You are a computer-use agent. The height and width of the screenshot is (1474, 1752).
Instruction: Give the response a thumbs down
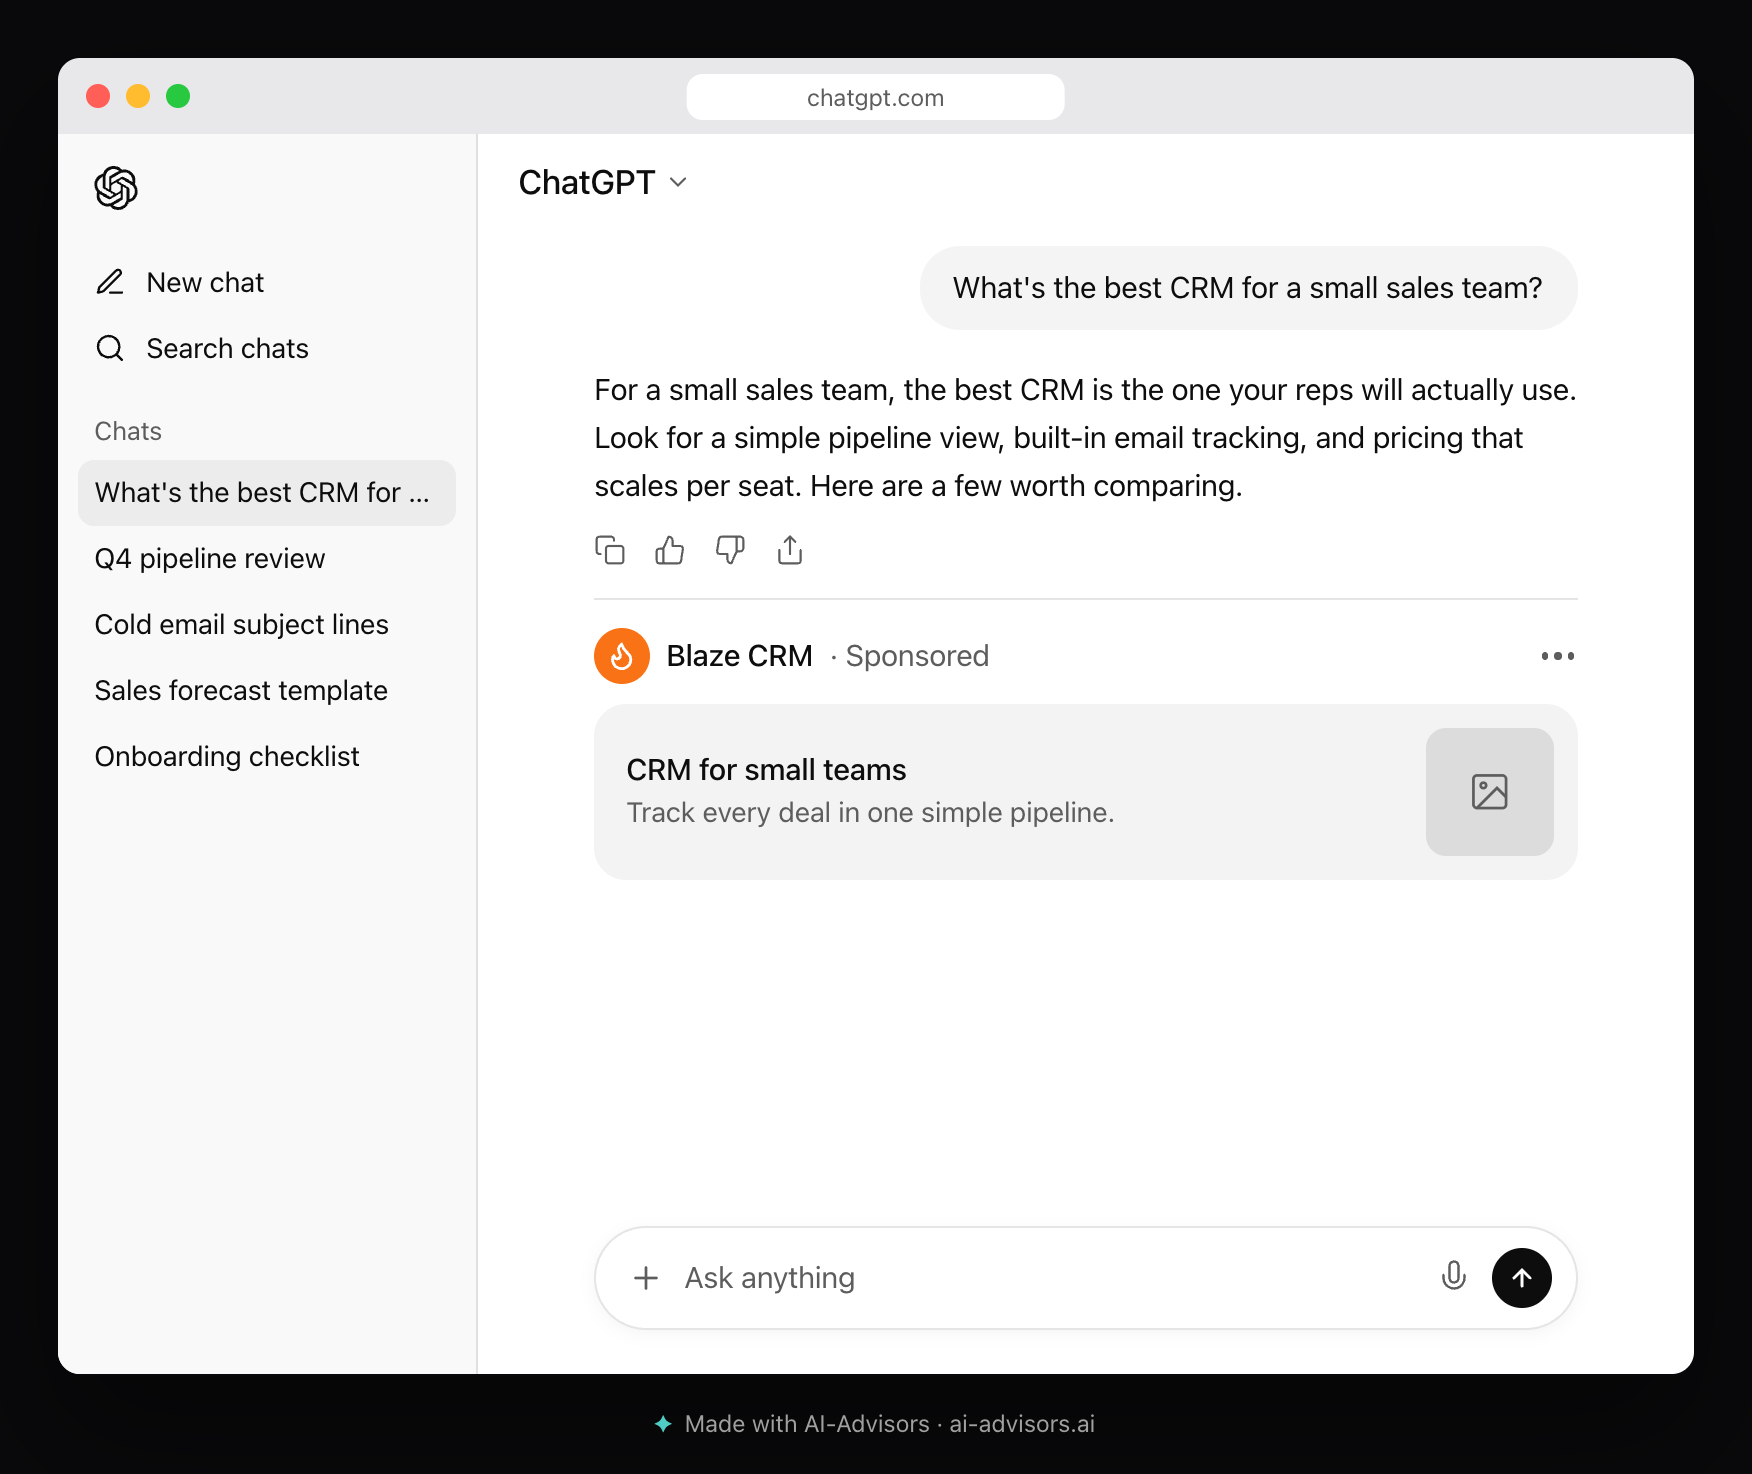[730, 550]
